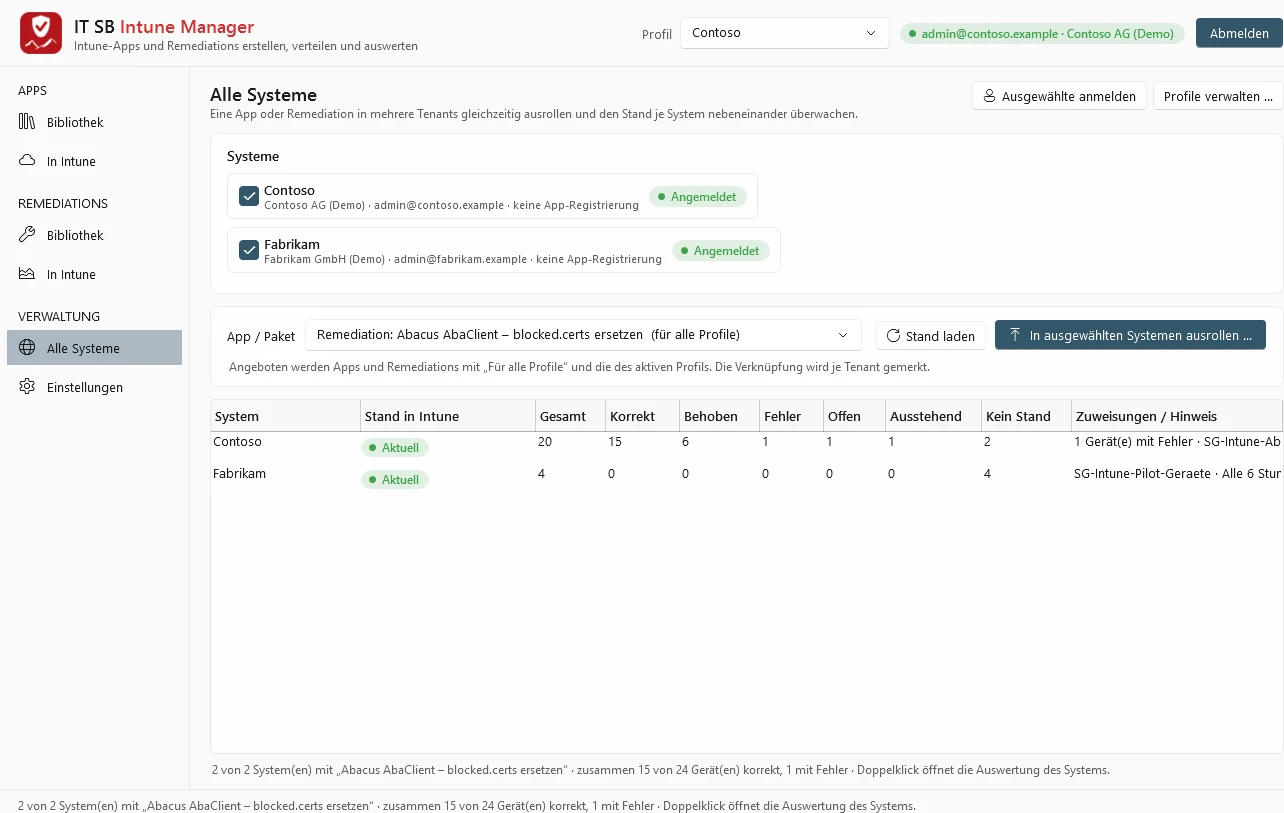Click the person icon in Ausgewählte anmelden
The height and width of the screenshot is (813, 1284).
(x=990, y=96)
